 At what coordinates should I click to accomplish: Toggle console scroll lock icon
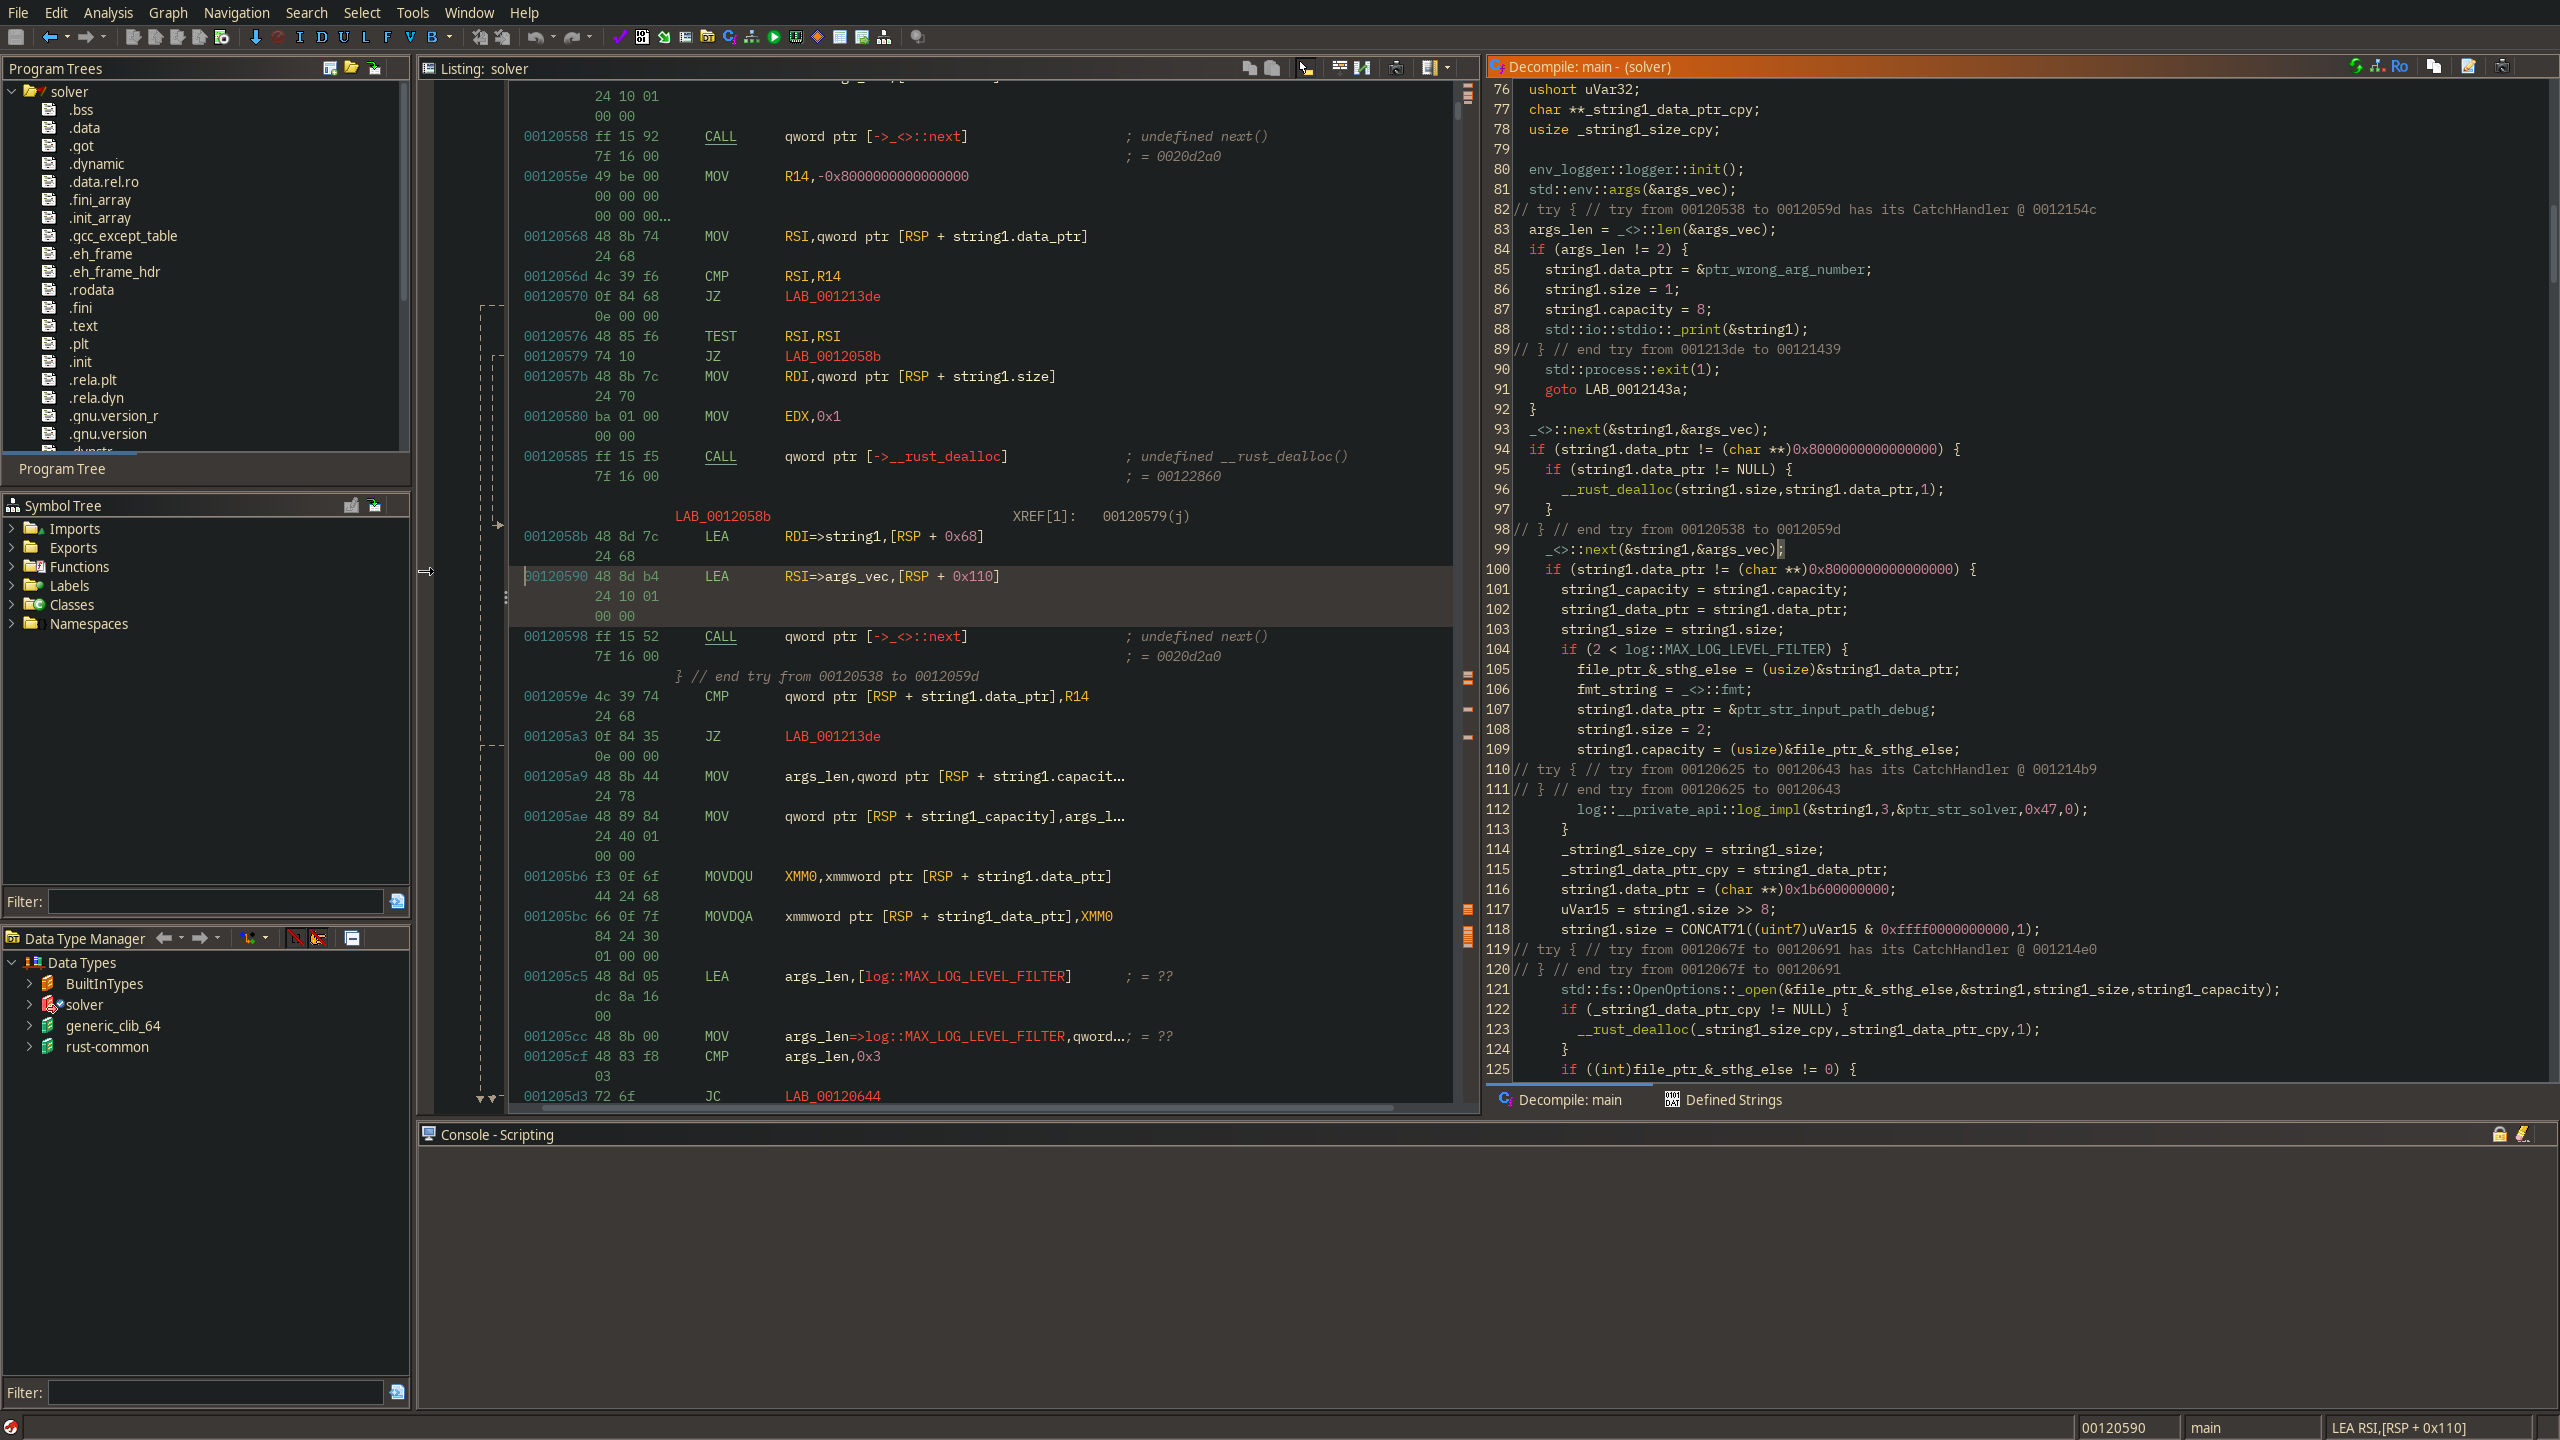click(2499, 1134)
